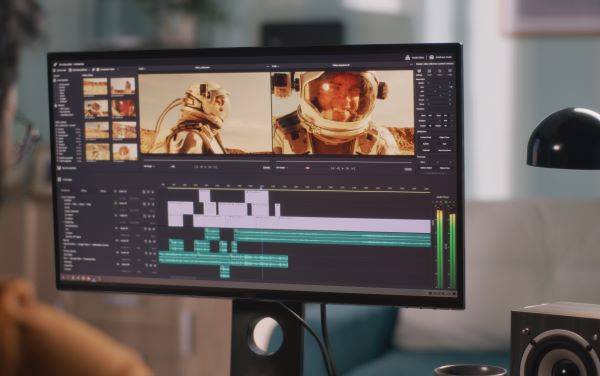Toggle first header icon on the third video track
The height and width of the screenshot is (376, 600).
point(145,216)
